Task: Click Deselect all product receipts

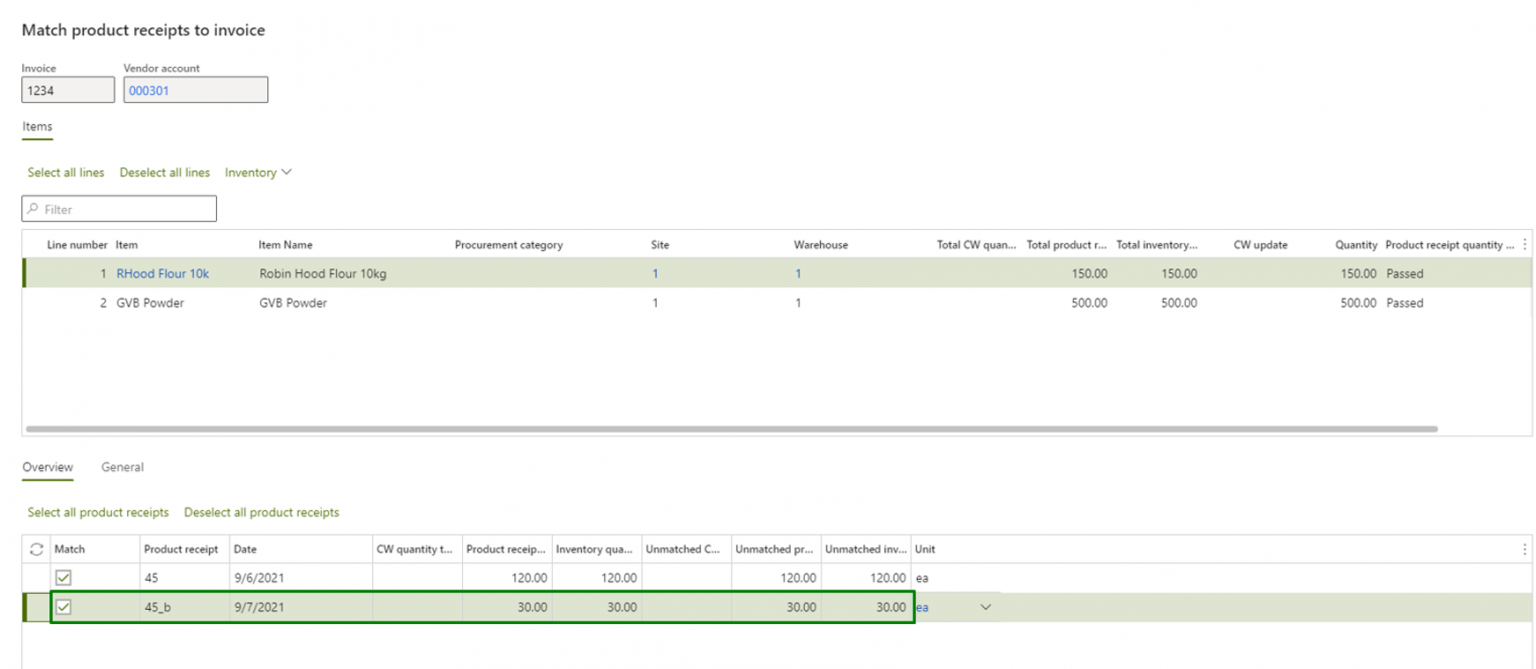Action: click(x=262, y=513)
